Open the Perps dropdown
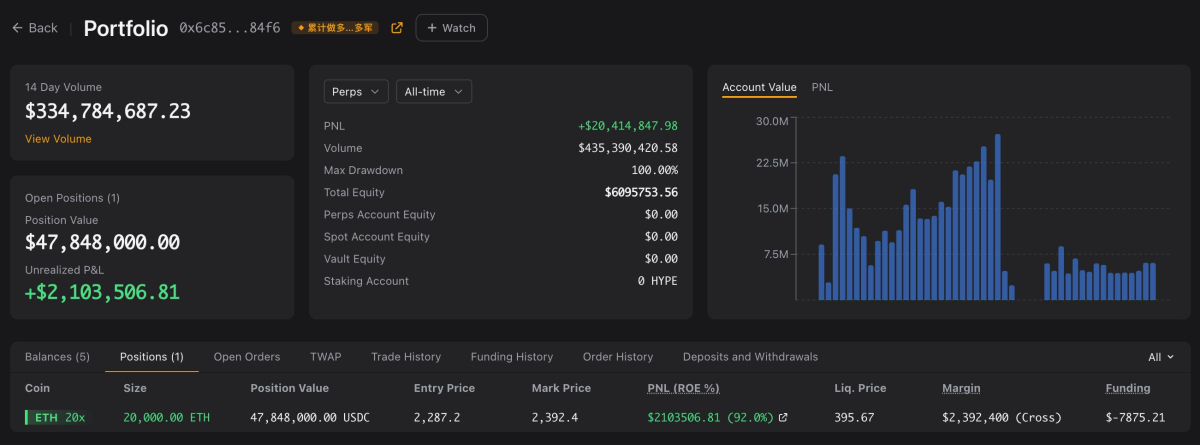This screenshot has height=445, width=1200. click(x=356, y=92)
